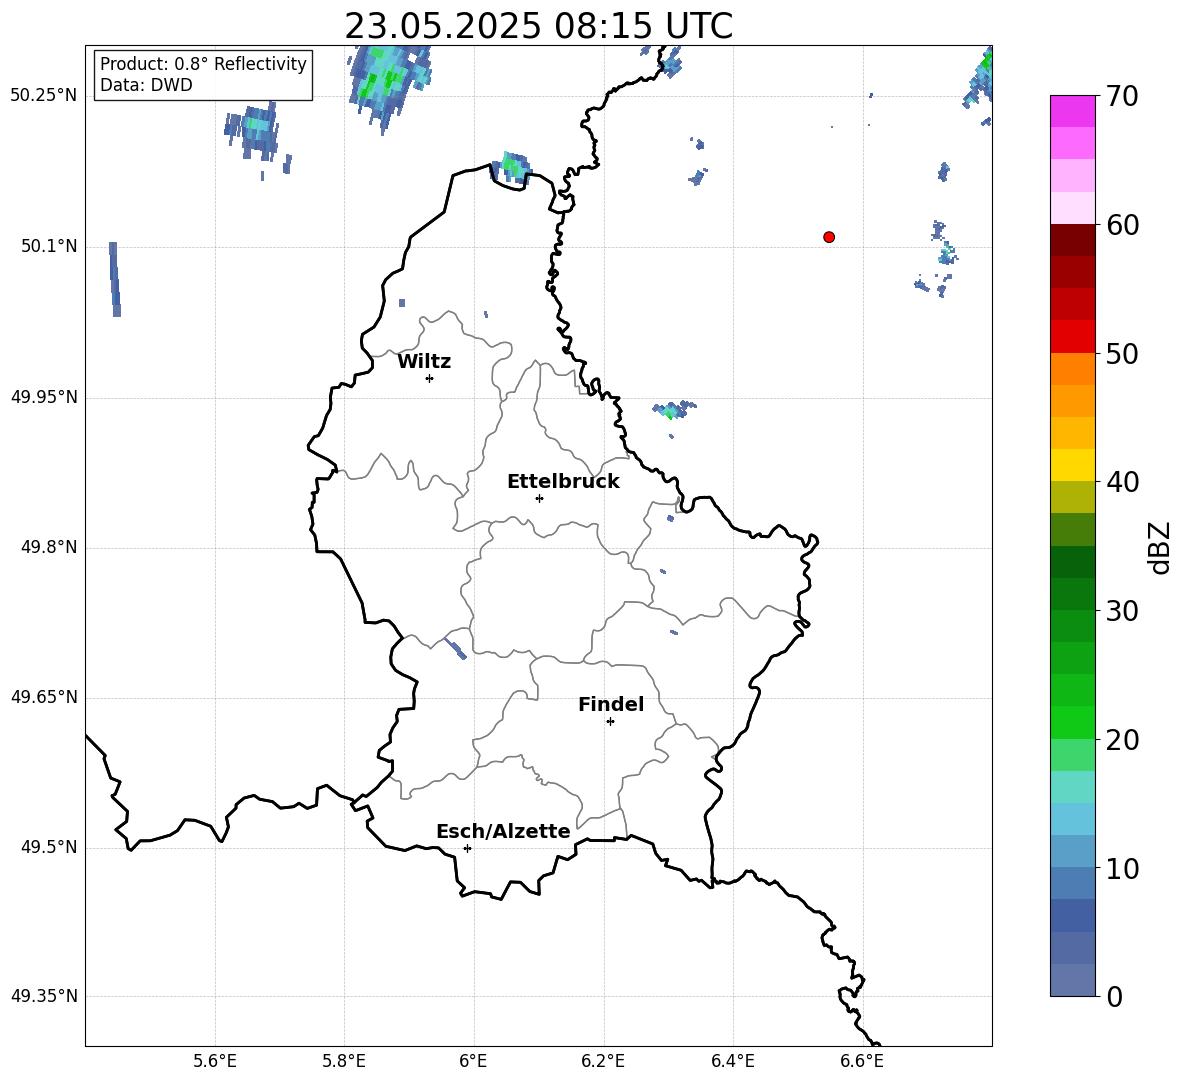Pick the dark green swatch just above 30
1184x1081 pixels.
pyautogui.click(x=1073, y=594)
